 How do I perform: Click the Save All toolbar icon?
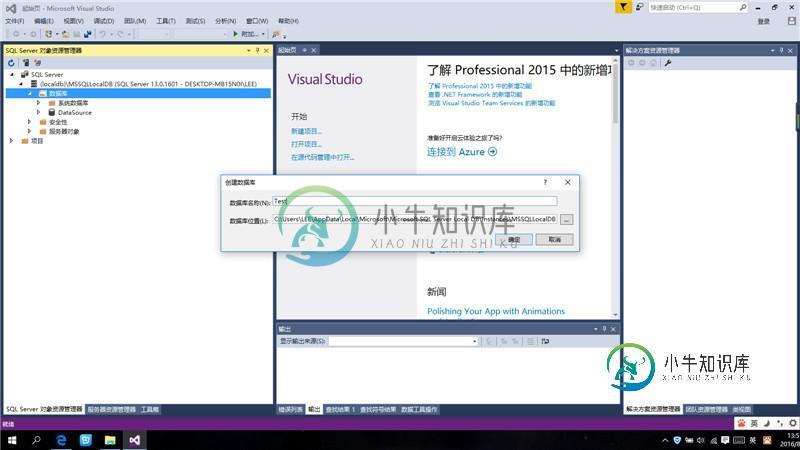(88, 34)
